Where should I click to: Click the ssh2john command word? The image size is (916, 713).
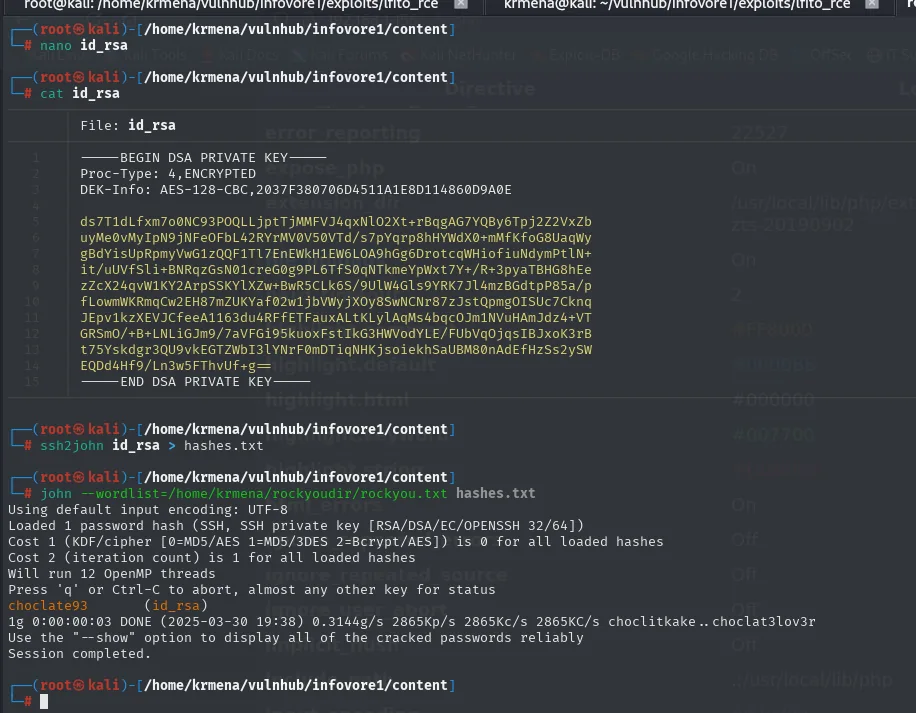tap(72, 446)
